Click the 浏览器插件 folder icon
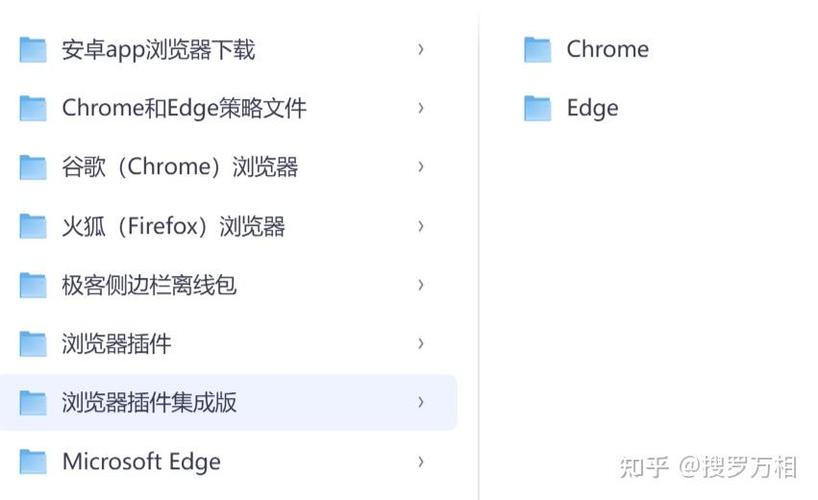 pyautogui.click(x=33, y=344)
